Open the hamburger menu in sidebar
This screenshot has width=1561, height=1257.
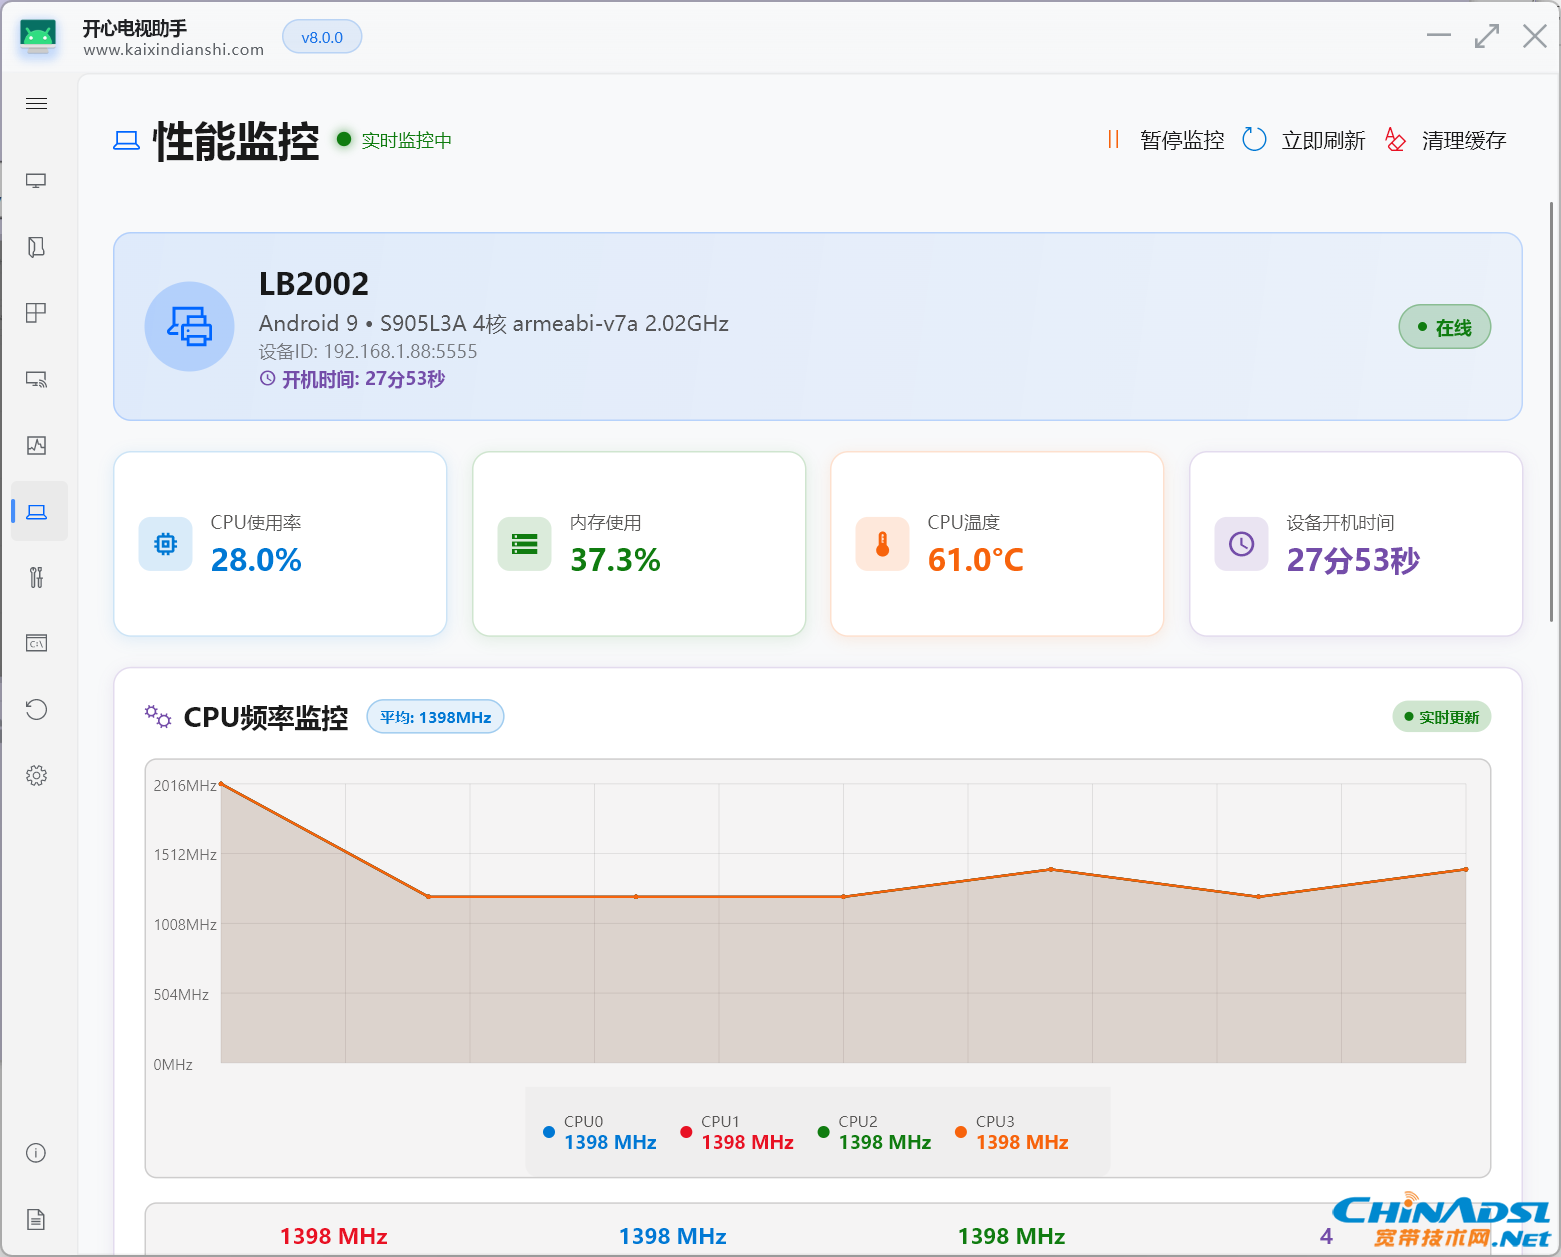(x=37, y=104)
